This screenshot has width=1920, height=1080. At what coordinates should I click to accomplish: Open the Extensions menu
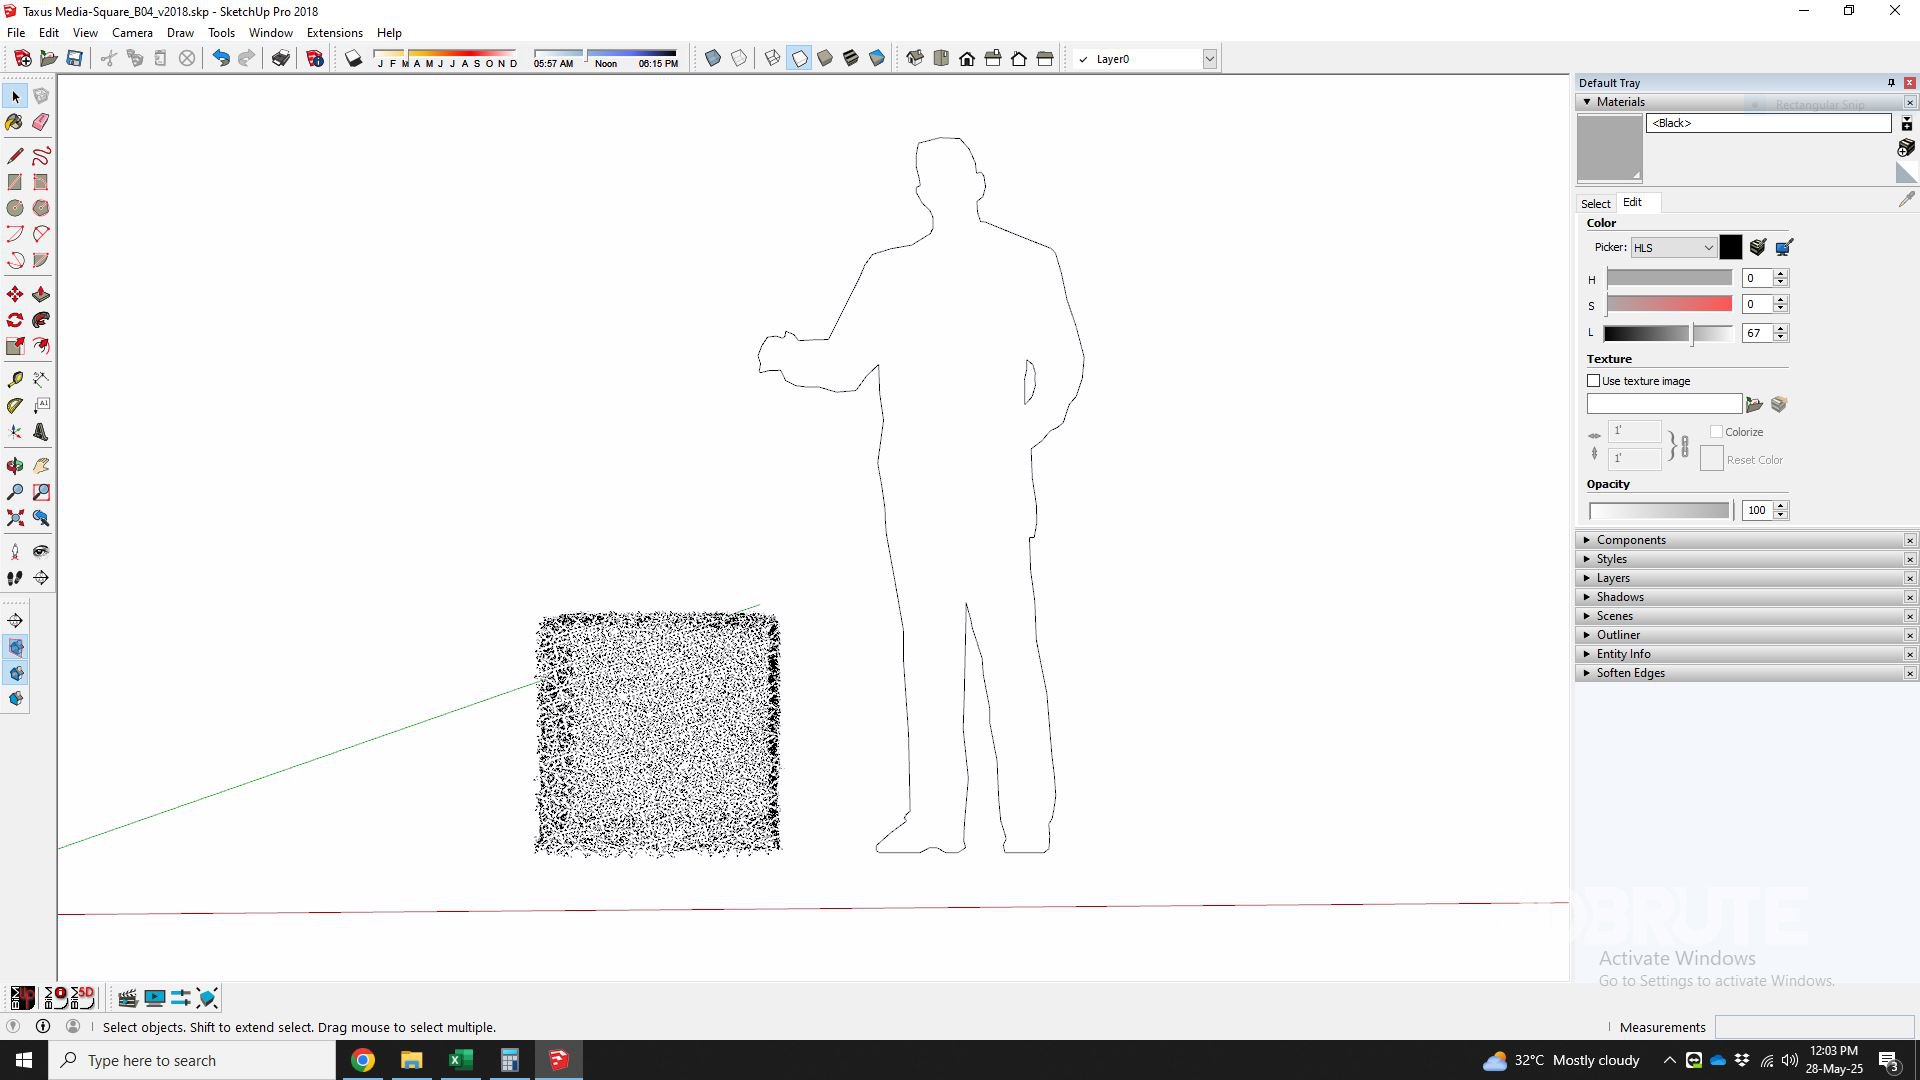coord(334,33)
